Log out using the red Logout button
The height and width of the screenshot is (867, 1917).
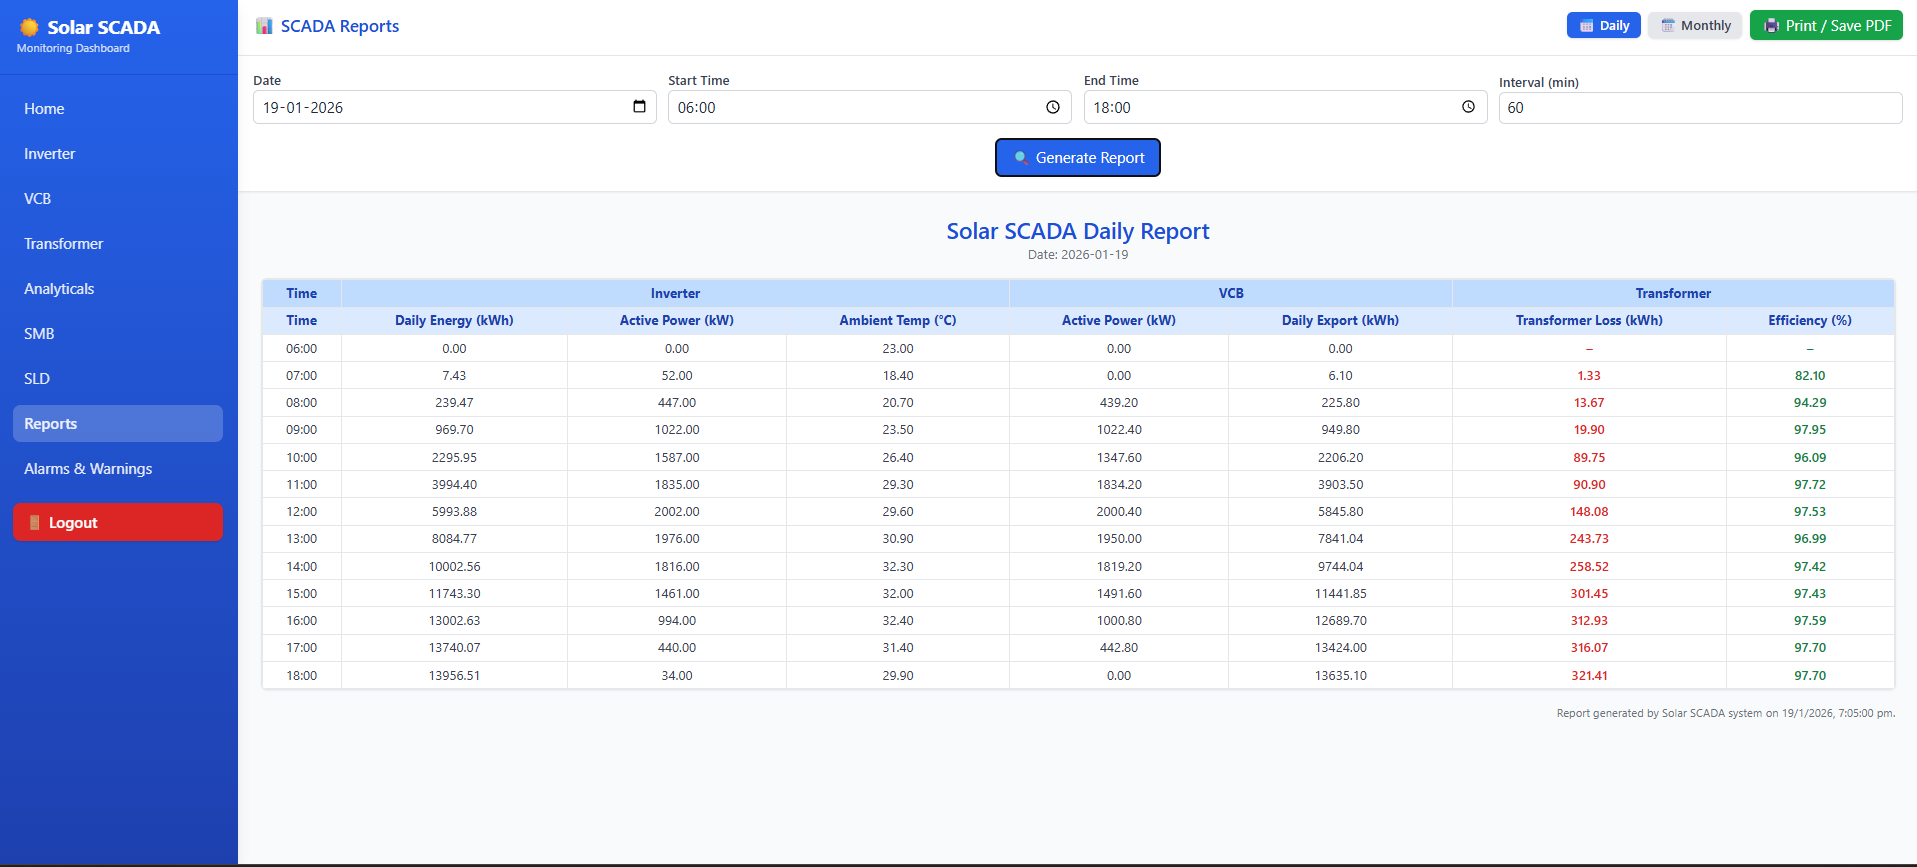click(x=118, y=522)
